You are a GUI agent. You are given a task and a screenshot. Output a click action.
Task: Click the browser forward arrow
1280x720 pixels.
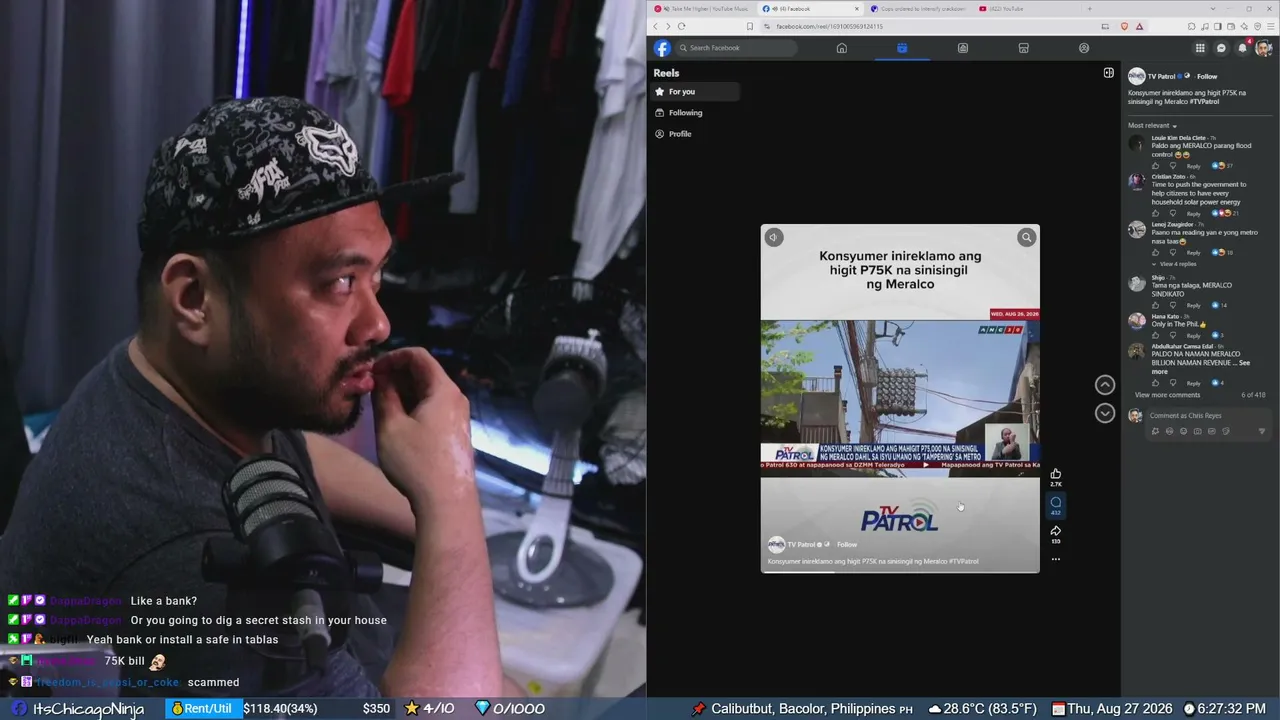[668, 26]
